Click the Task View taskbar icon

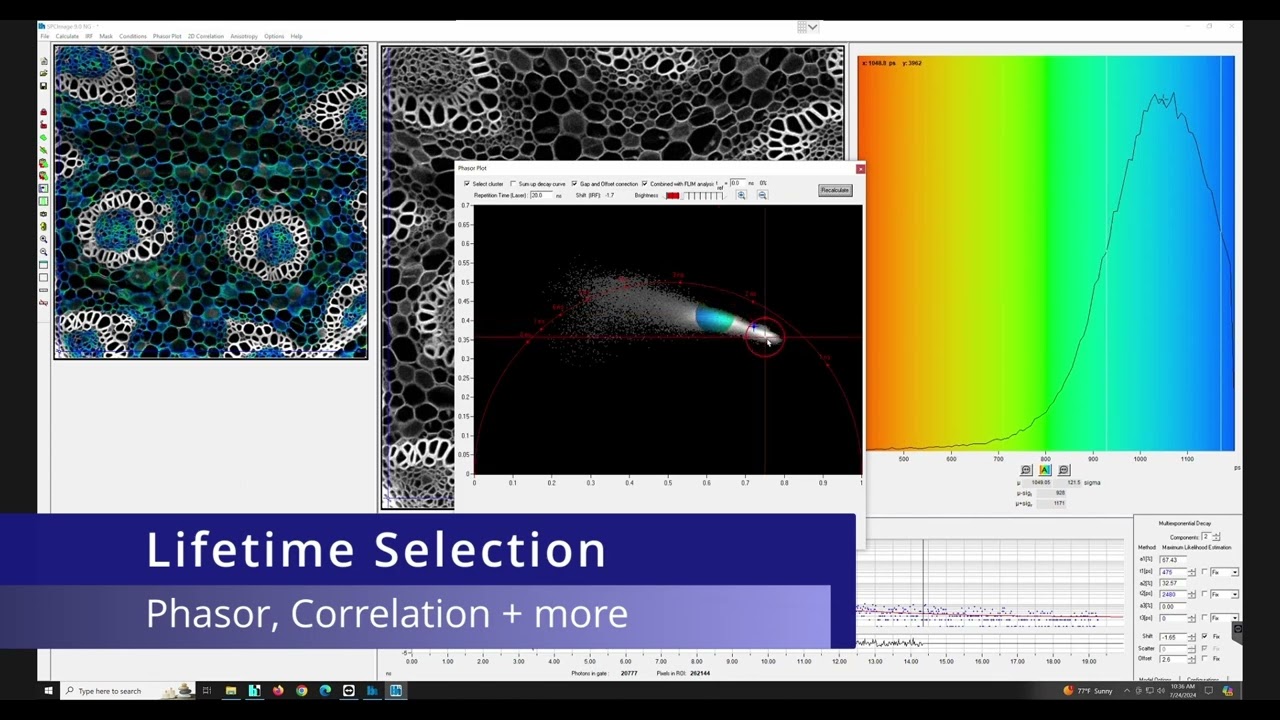click(207, 691)
